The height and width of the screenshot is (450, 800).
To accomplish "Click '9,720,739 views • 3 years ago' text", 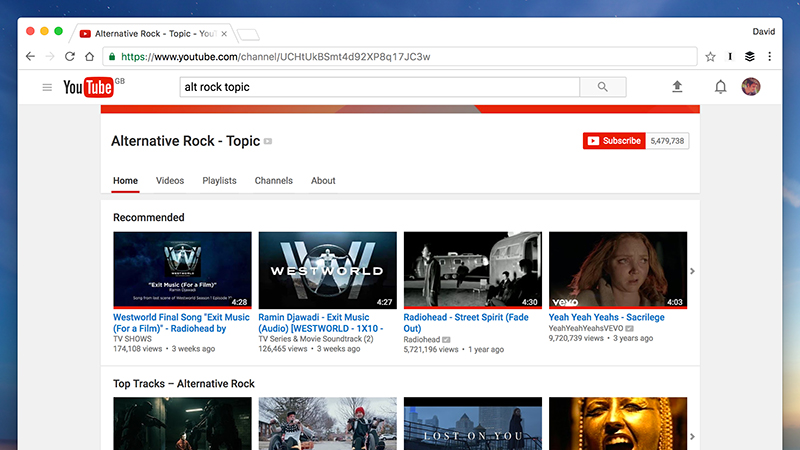I will pos(601,338).
